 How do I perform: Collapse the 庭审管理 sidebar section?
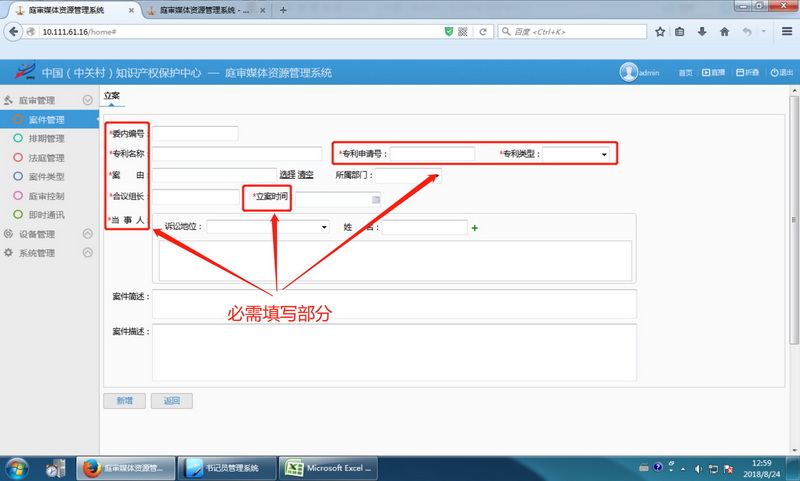[x=88, y=100]
